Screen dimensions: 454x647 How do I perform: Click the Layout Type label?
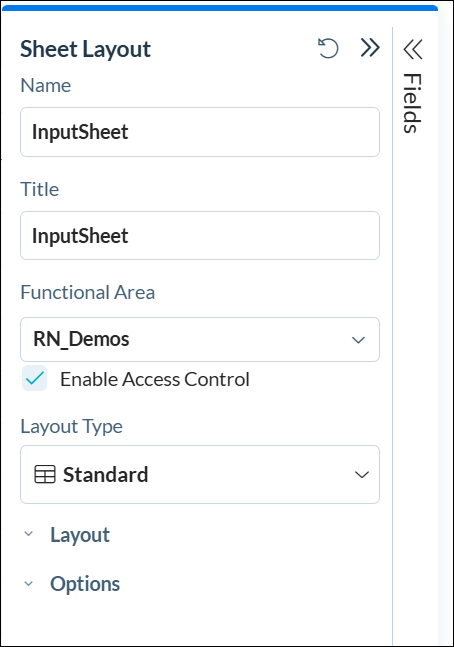click(x=71, y=427)
